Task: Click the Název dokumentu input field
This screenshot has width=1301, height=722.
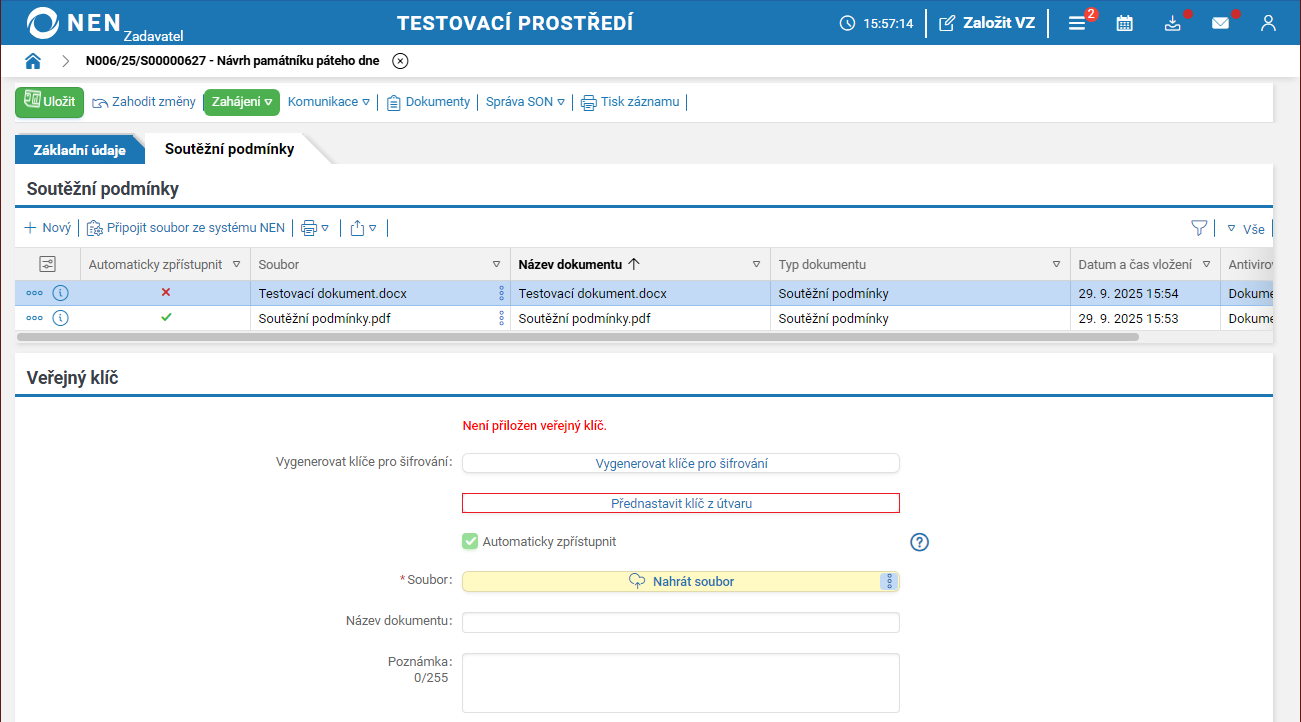Action: tap(681, 623)
